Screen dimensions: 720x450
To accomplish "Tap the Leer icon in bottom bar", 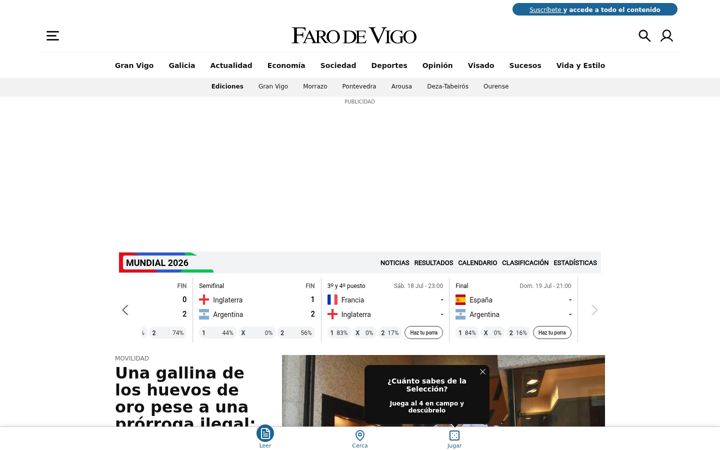I will pyautogui.click(x=265, y=434).
